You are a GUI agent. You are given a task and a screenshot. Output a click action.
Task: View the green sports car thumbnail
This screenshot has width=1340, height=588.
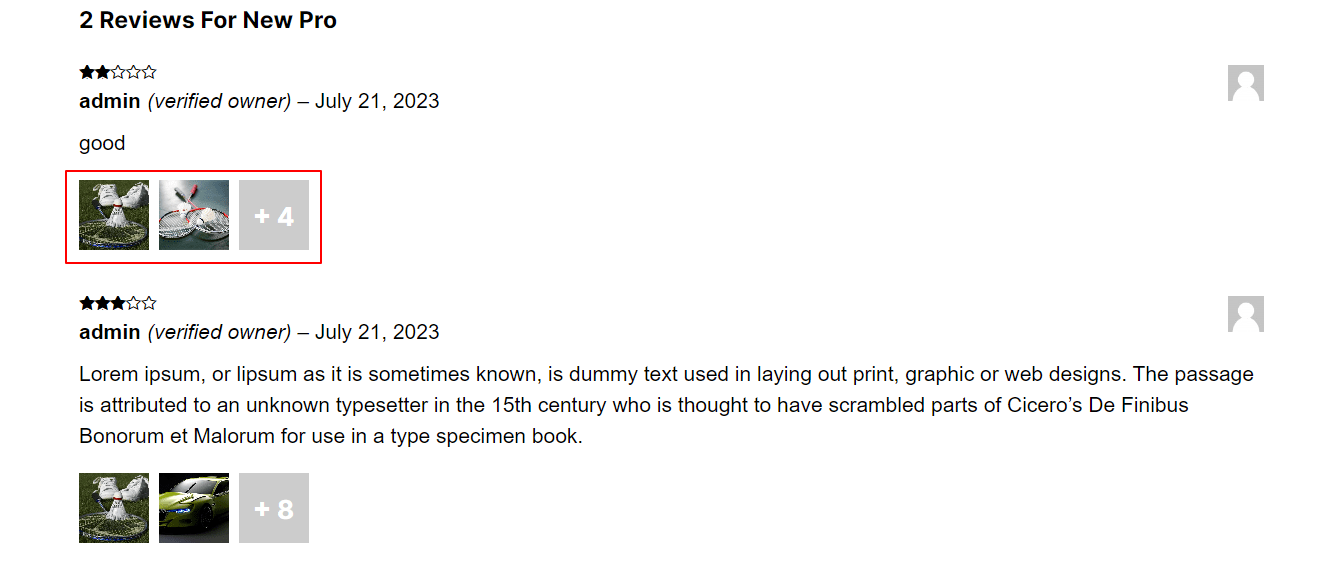(194, 508)
